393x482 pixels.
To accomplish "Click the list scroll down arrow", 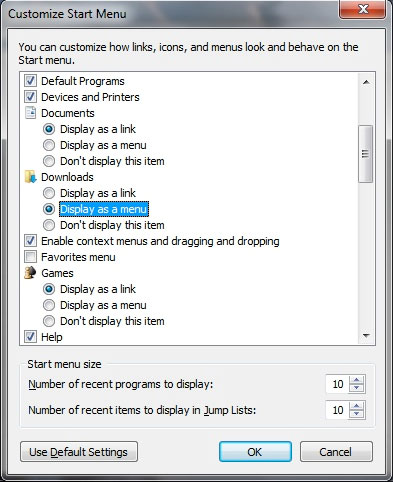I will (x=366, y=335).
